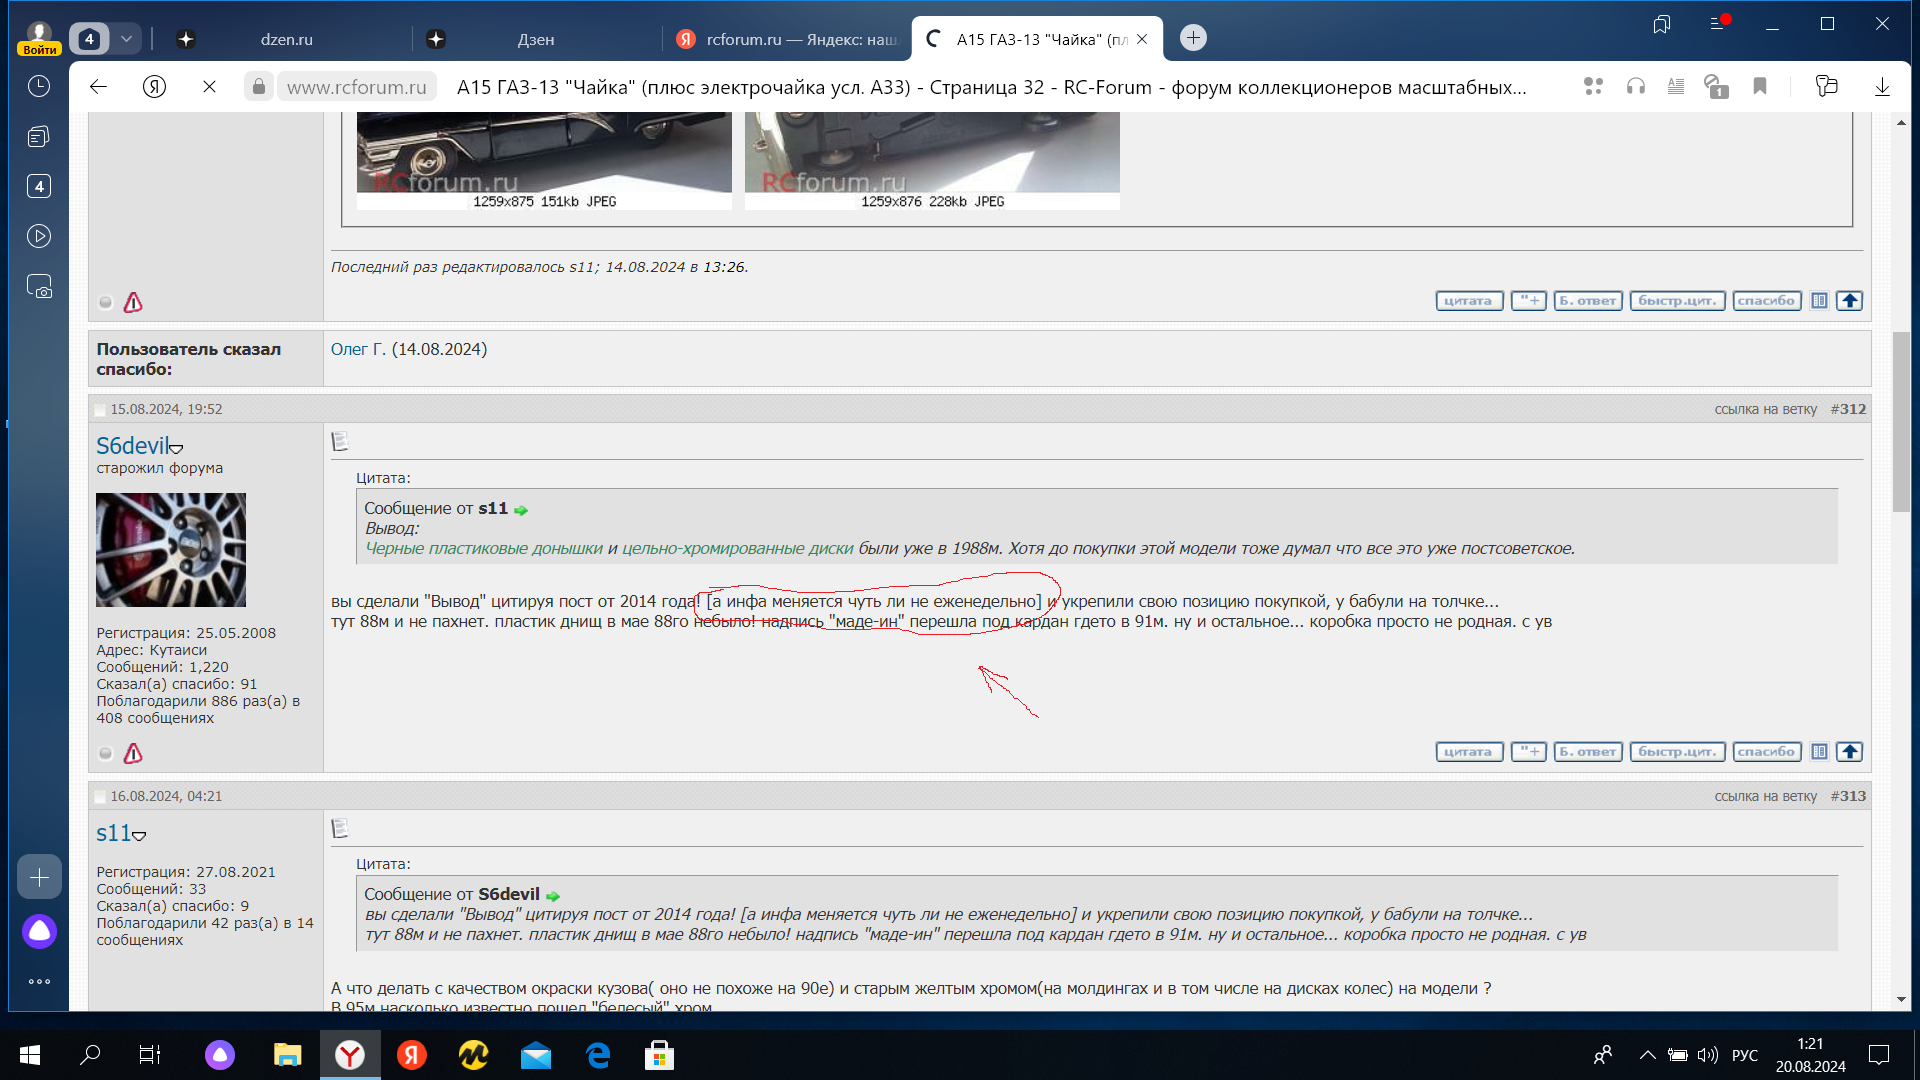
Task: Report post #312 with warning icon
Action: tap(133, 753)
